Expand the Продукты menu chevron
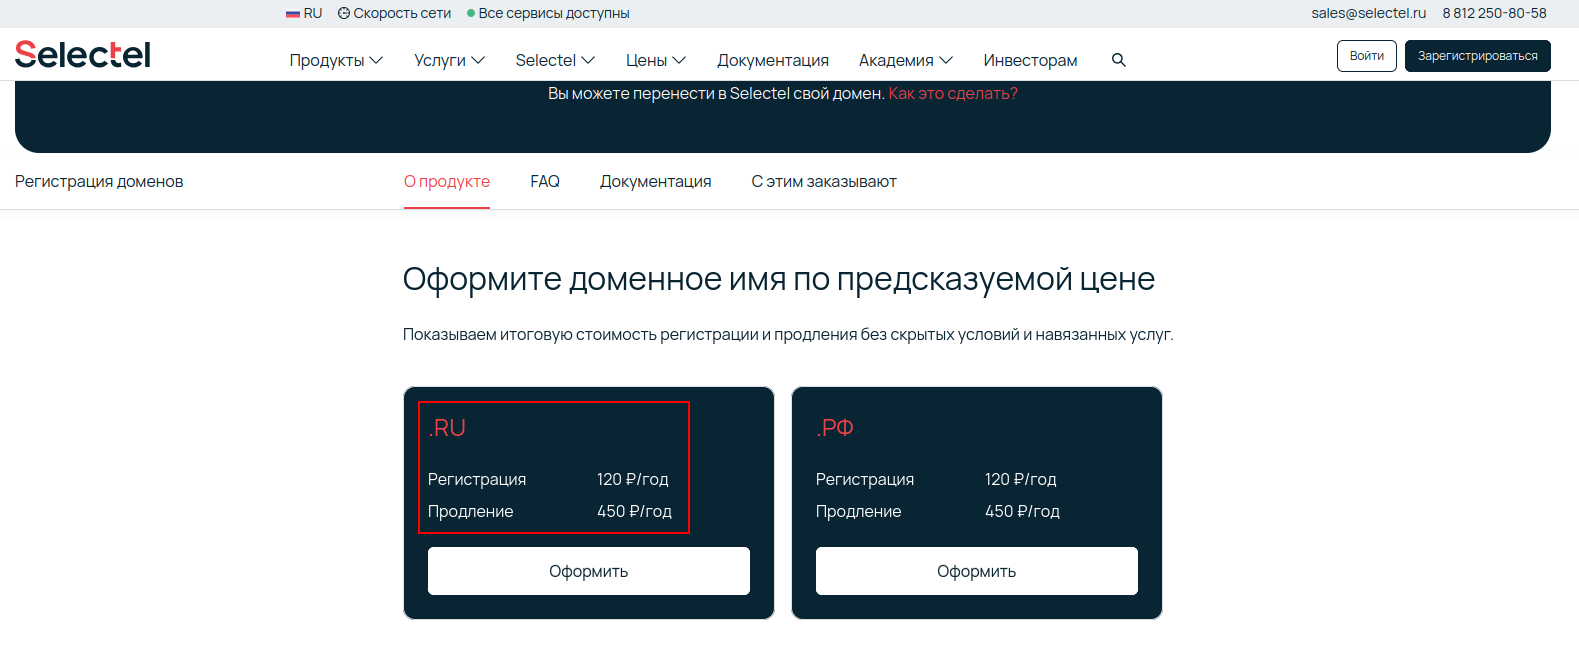 [376, 60]
